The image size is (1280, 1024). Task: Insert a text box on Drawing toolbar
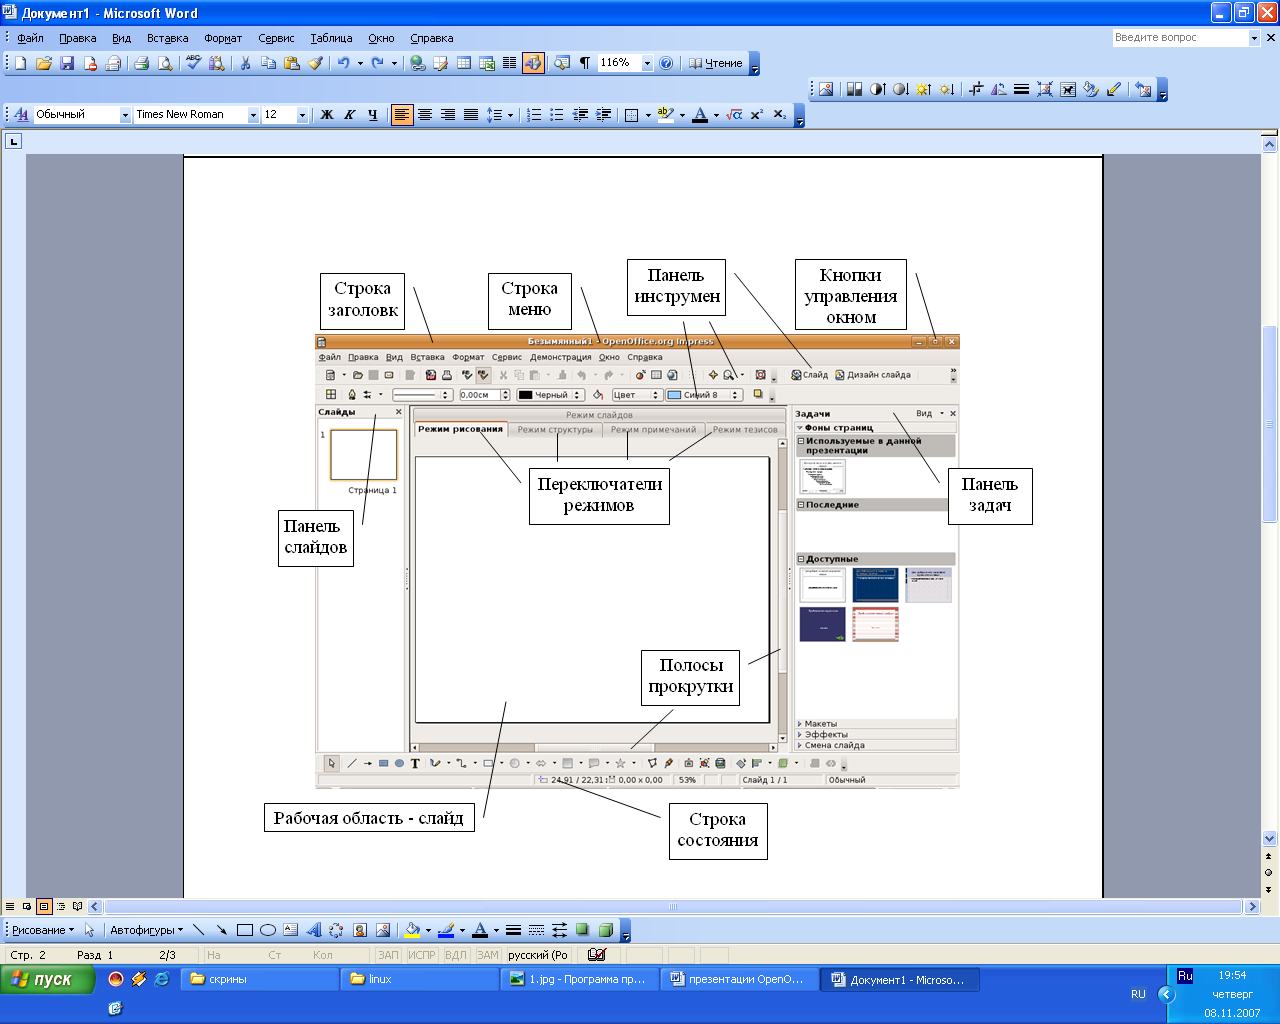[291, 930]
